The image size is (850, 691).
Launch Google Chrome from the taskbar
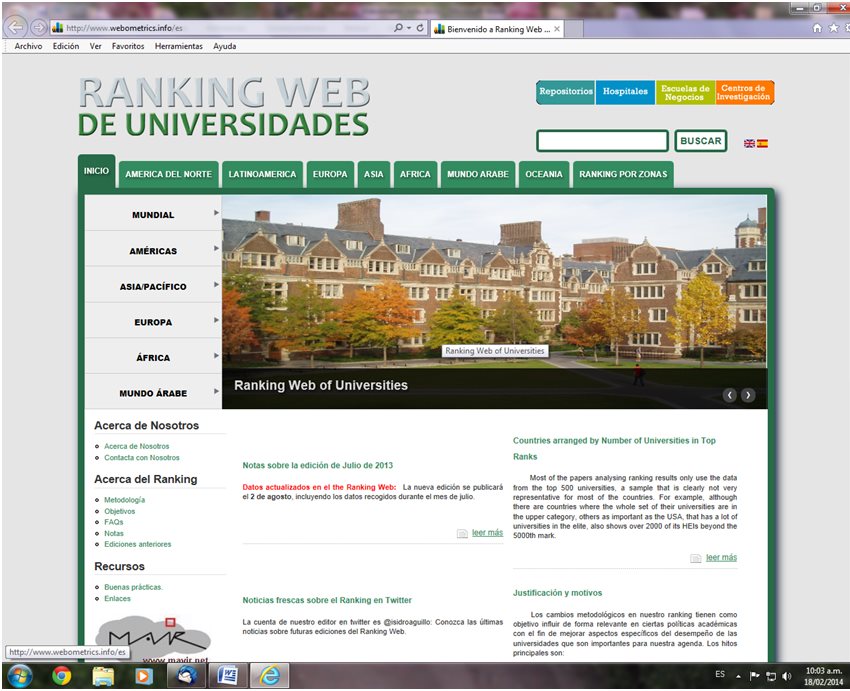pos(61,676)
